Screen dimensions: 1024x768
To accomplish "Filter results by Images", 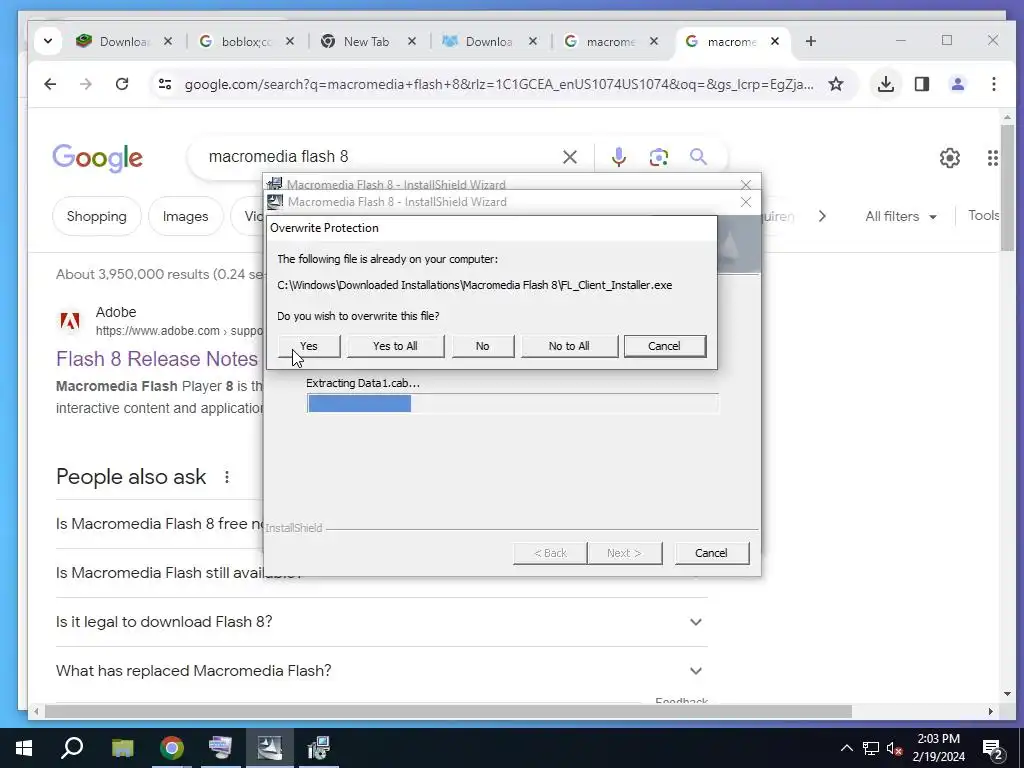I will click(185, 216).
